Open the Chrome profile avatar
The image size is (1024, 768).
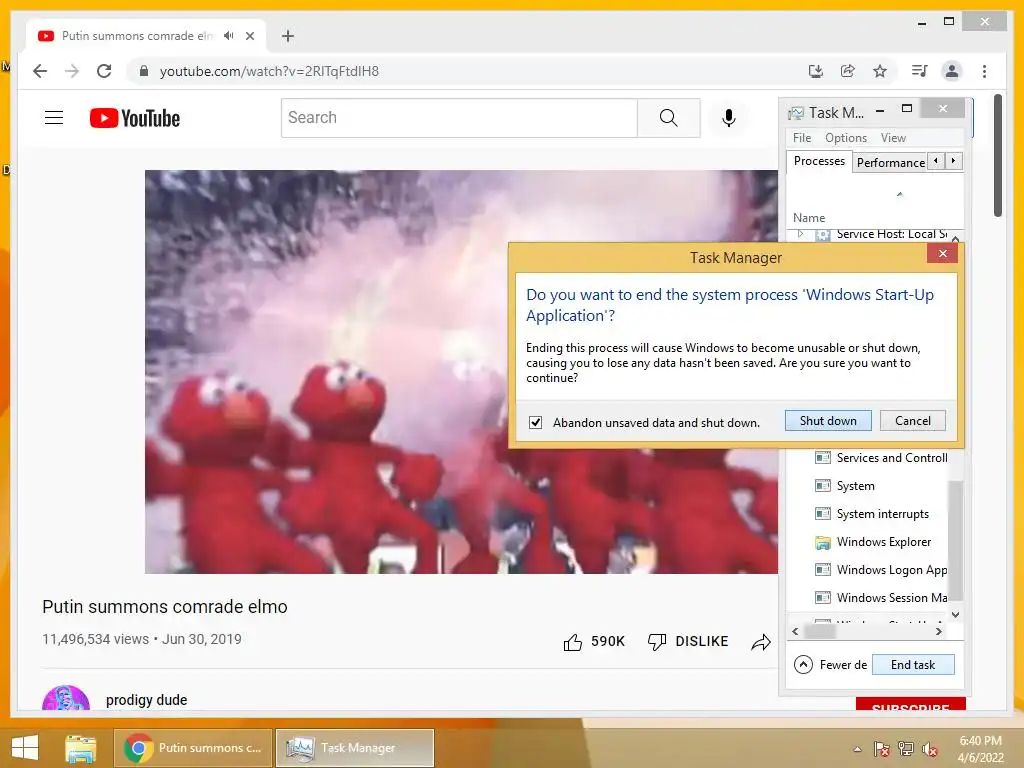click(x=952, y=71)
